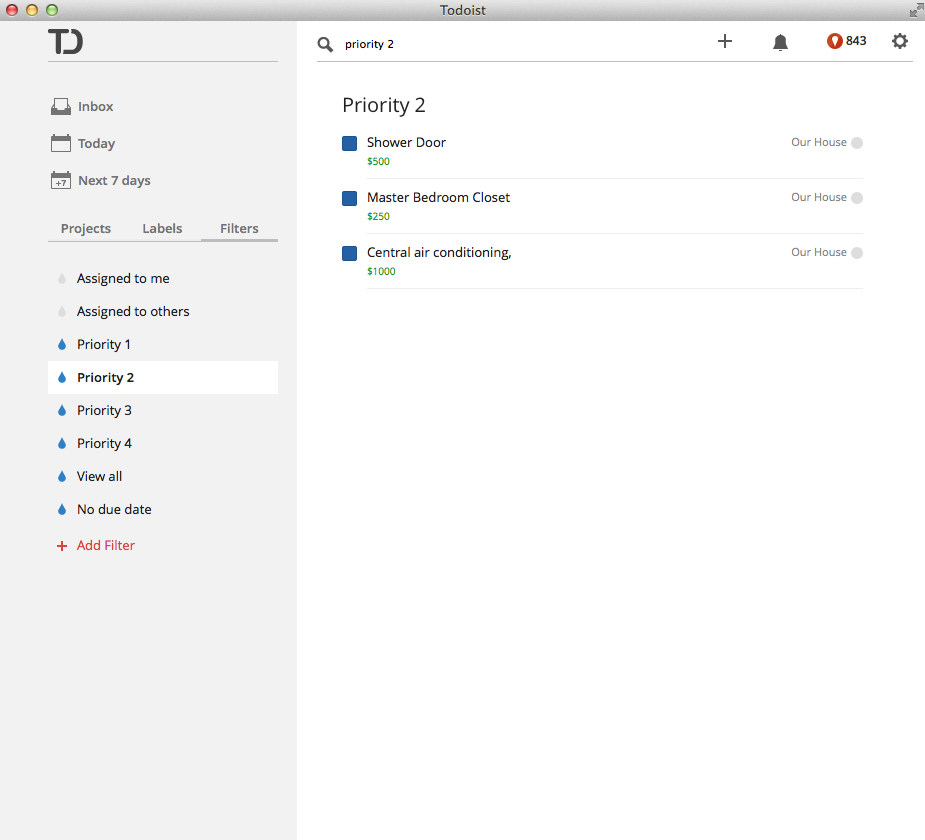Toggle fullscreen with the window arrows icon

[x=916, y=10]
